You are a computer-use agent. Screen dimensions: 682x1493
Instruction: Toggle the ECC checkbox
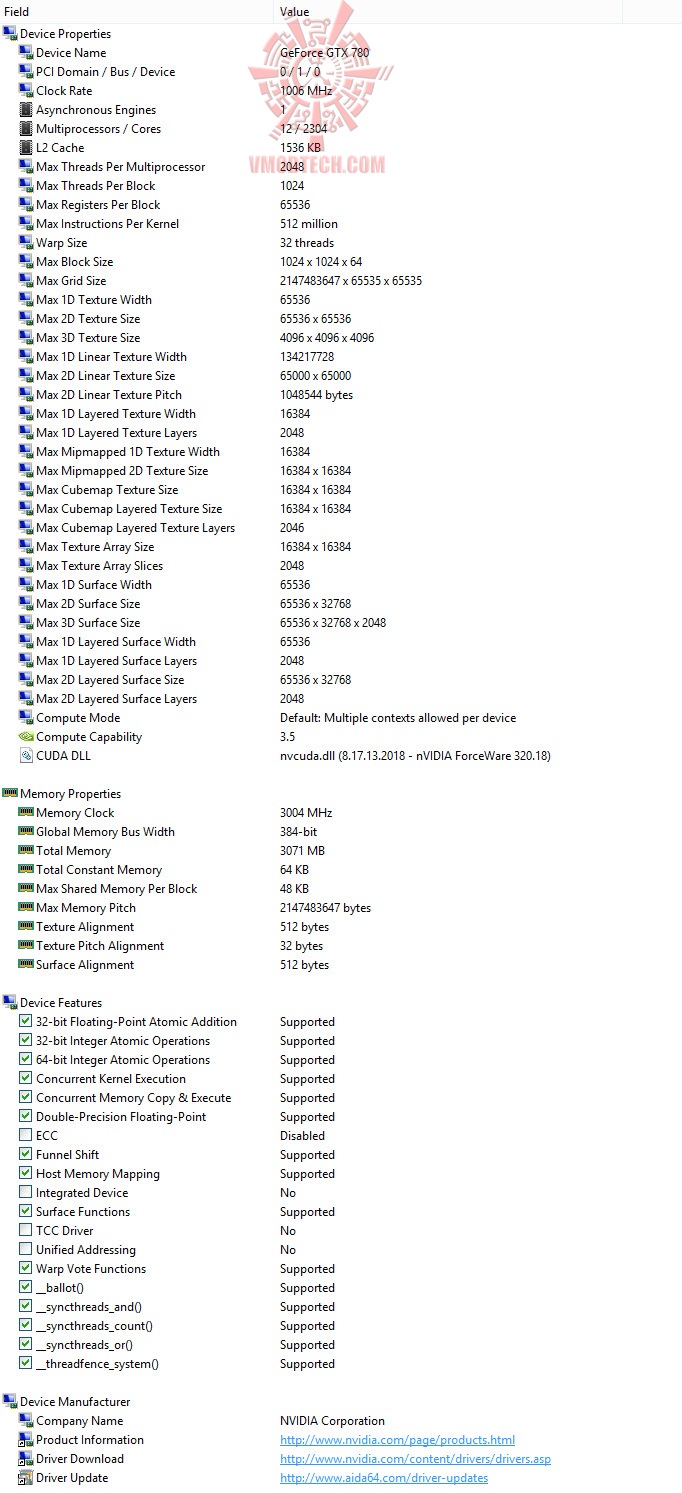click(x=26, y=1136)
